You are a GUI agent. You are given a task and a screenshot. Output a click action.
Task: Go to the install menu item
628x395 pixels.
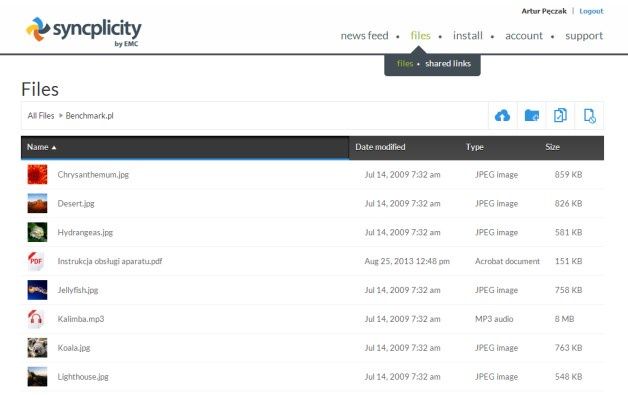[468, 36]
